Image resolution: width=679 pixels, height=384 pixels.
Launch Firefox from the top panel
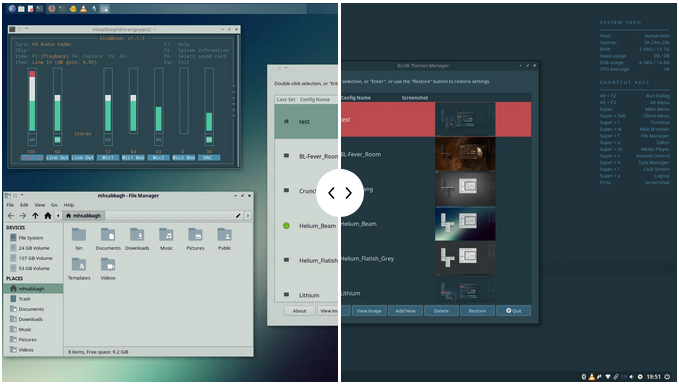click(52, 8)
